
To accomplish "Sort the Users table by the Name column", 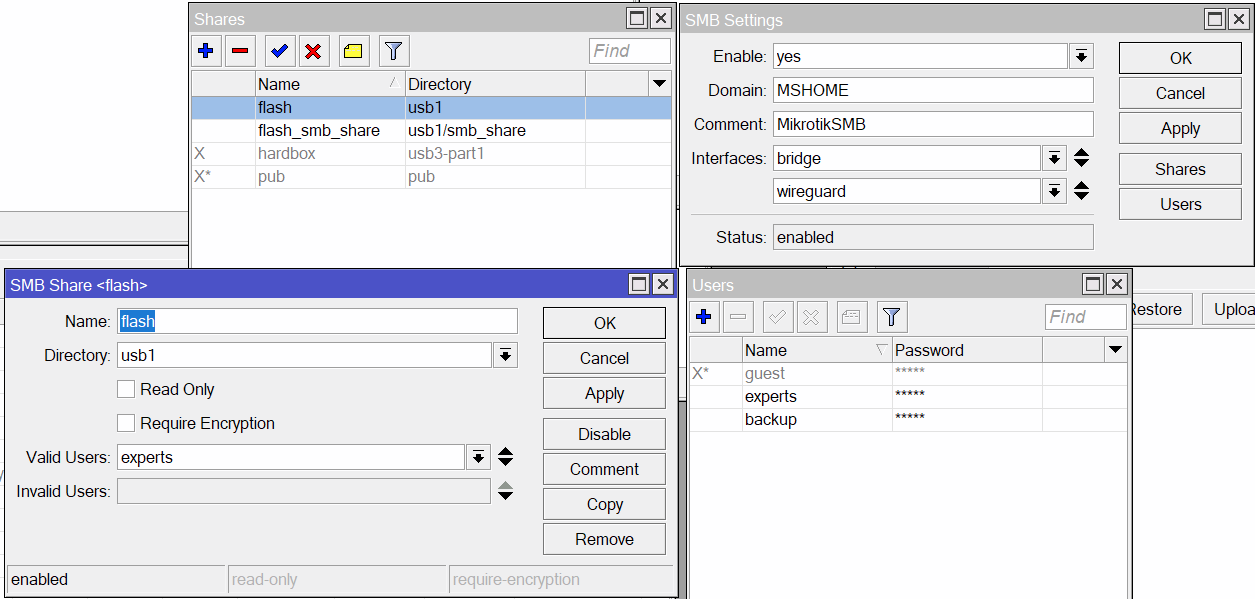I will click(817, 350).
